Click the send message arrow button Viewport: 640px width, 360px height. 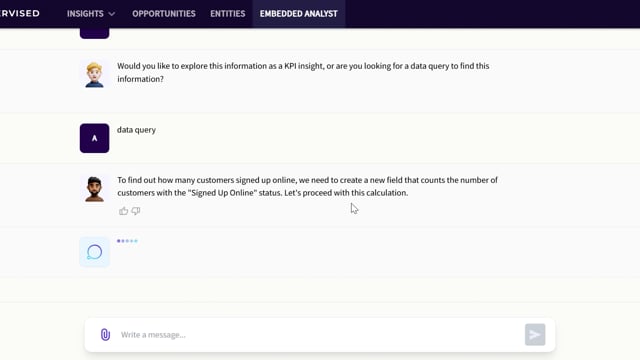pos(535,335)
